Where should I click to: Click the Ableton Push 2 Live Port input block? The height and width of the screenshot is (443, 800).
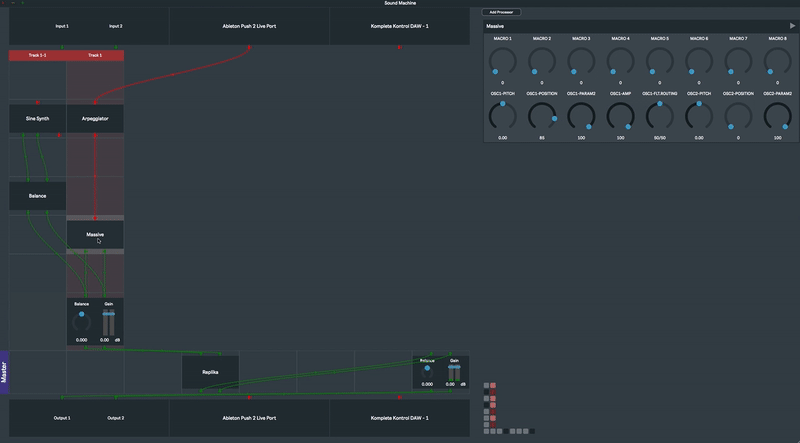pos(249,26)
